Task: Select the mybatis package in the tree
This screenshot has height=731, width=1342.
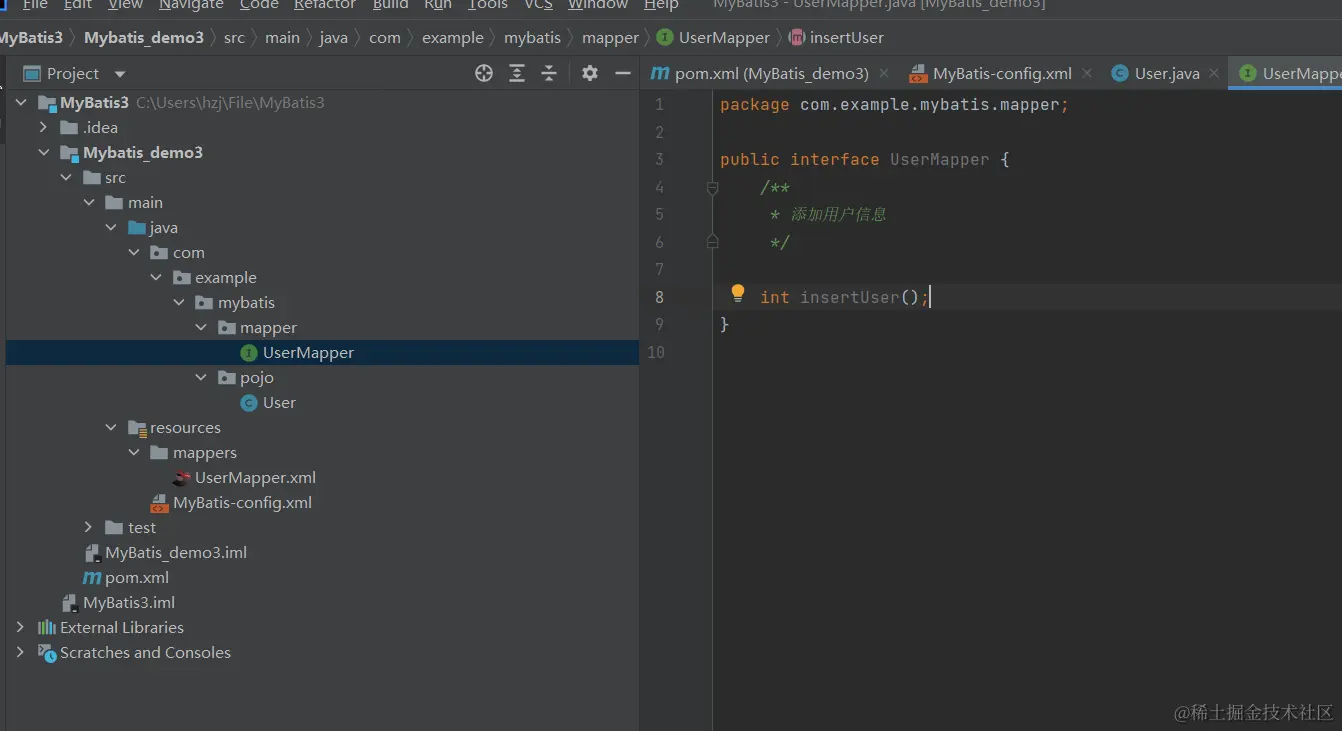Action: point(246,302)
